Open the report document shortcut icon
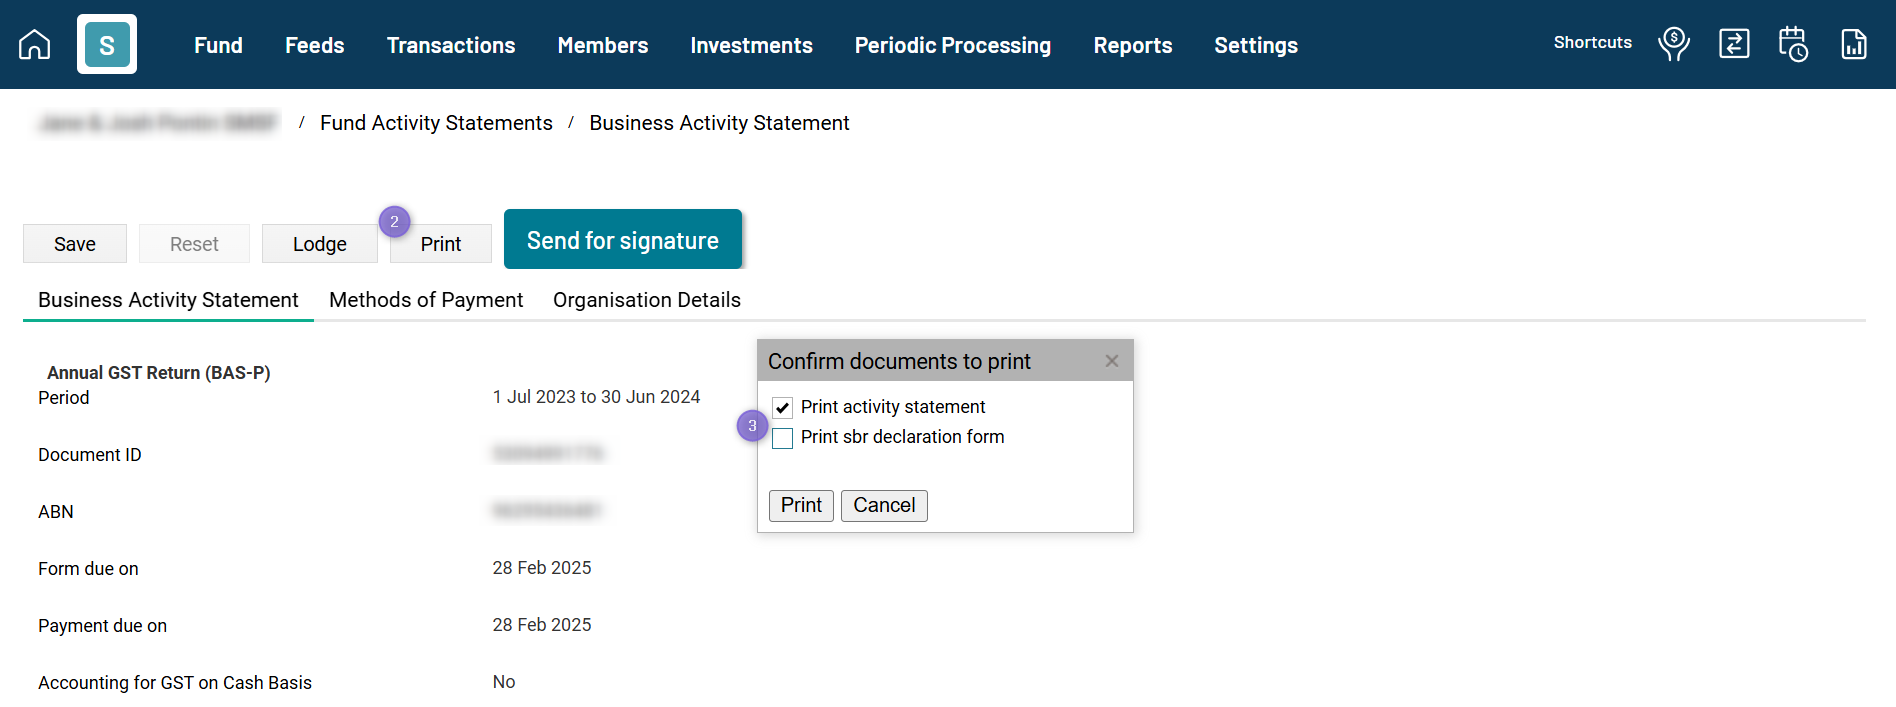Image resolution: width=1896 pixels, height=707 pixels. click(1854, 44)
